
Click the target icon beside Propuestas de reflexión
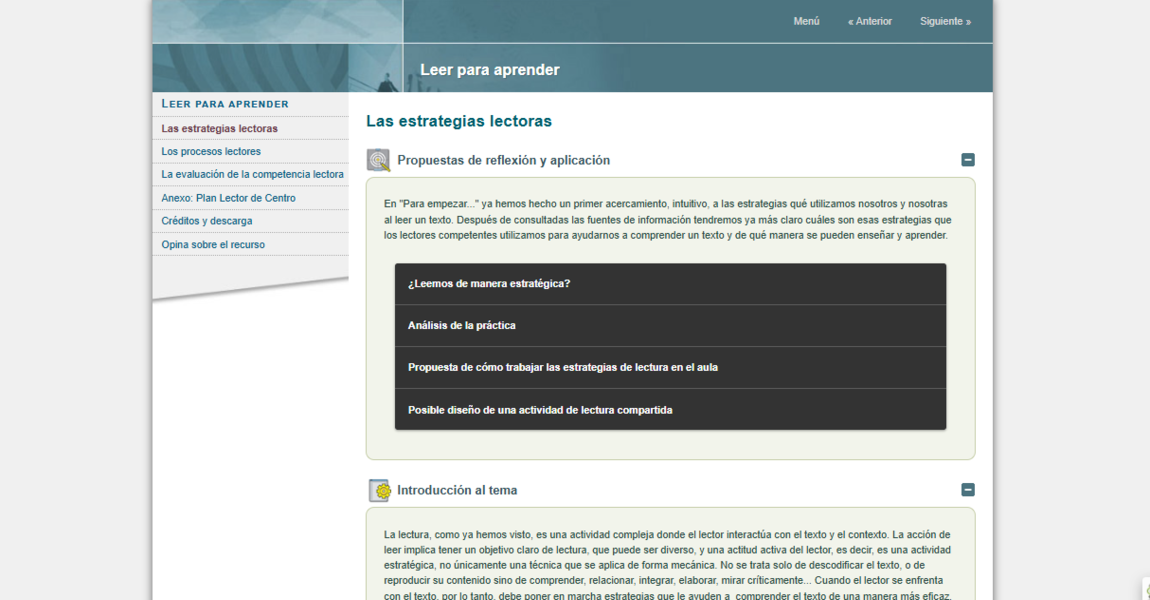[378, 160]
